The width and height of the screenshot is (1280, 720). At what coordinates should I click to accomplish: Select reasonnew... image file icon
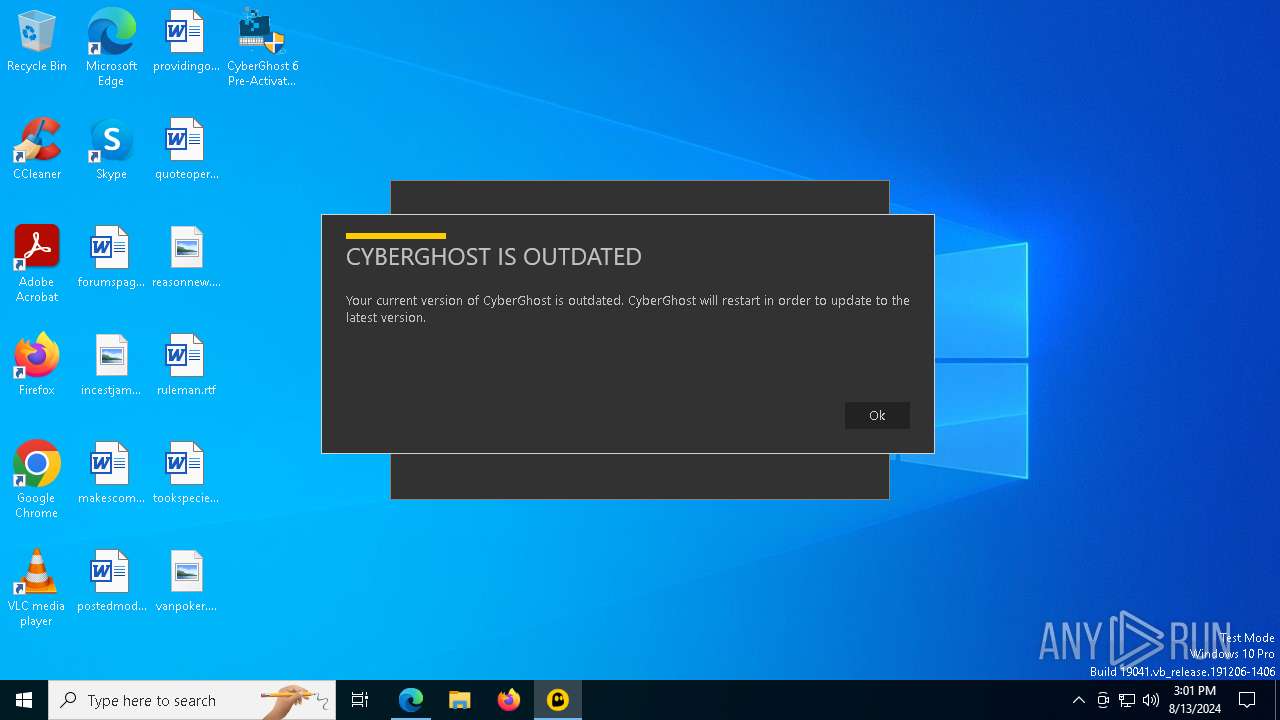tap(186, 258)
